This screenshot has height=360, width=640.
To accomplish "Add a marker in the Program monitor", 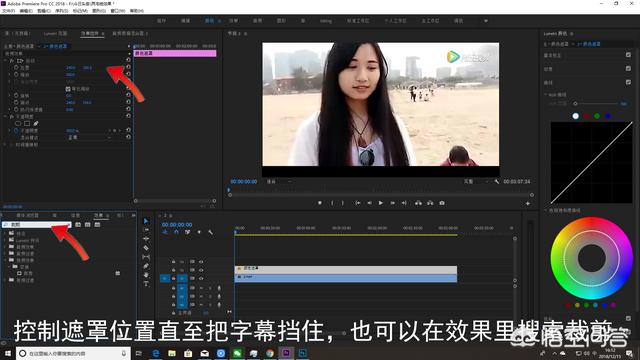I will (x=320, y=203).
